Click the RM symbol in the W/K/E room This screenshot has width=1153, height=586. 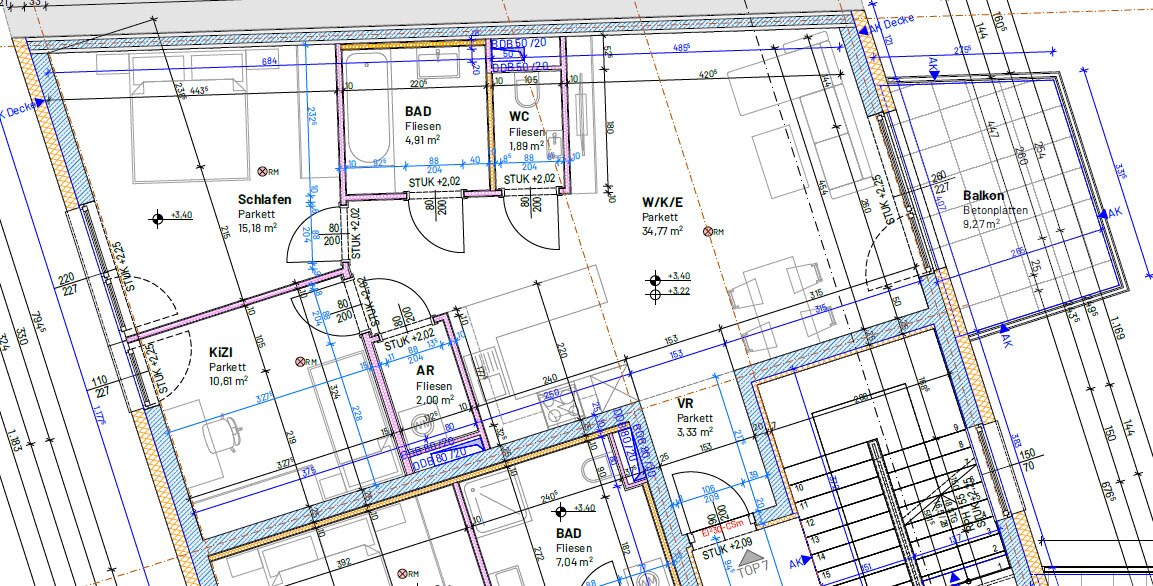point(709,231)
